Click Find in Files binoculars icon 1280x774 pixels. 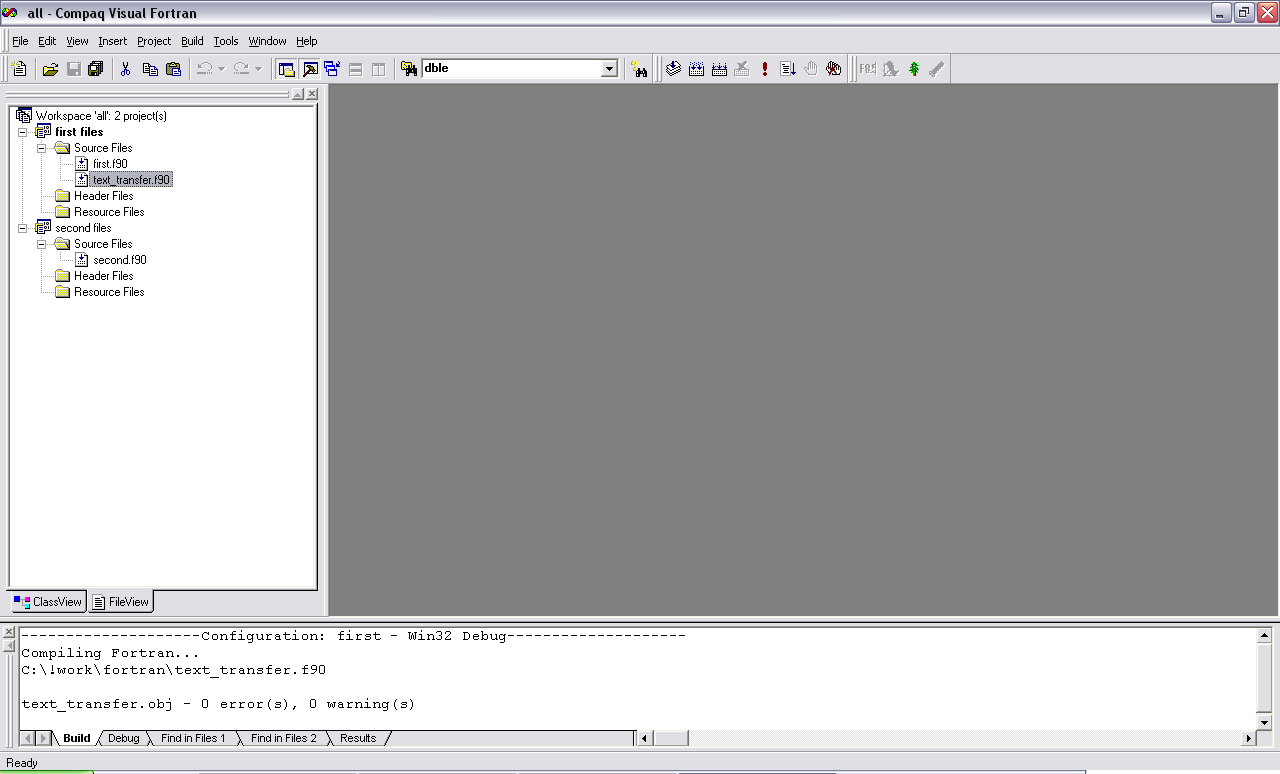point(409,69)
